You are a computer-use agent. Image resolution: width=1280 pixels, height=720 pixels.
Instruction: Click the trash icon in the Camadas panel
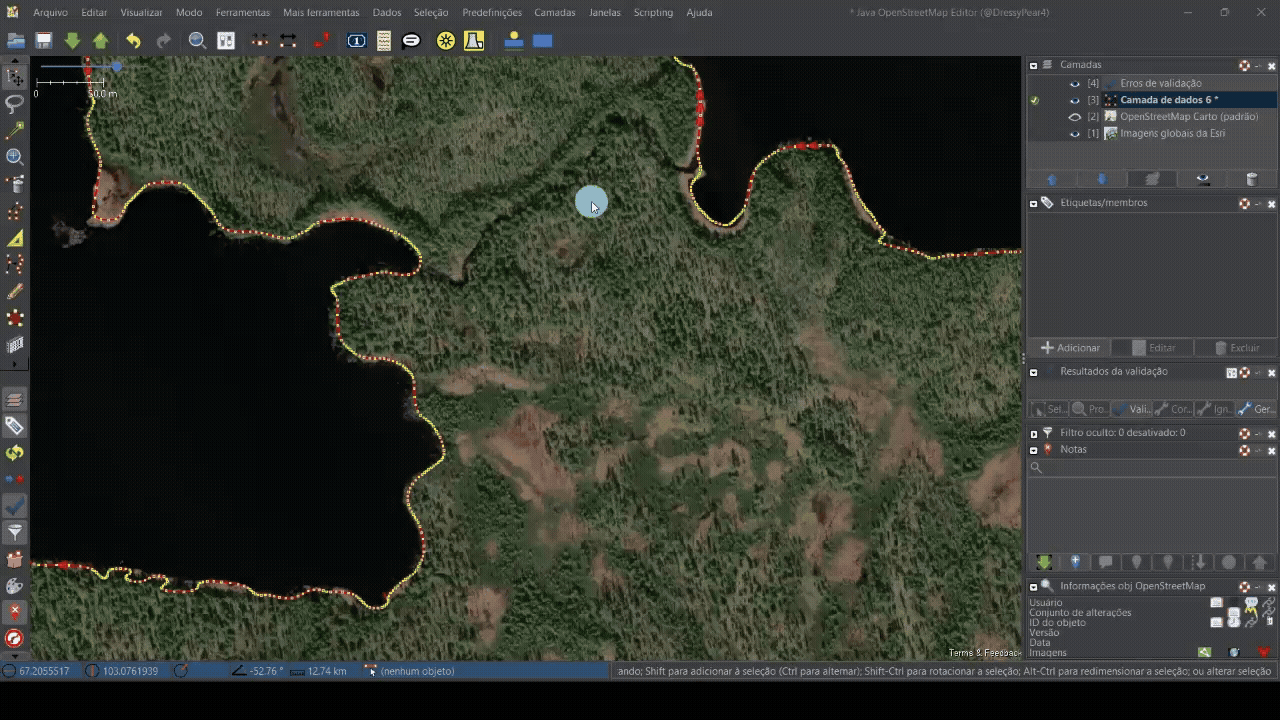1251,180
